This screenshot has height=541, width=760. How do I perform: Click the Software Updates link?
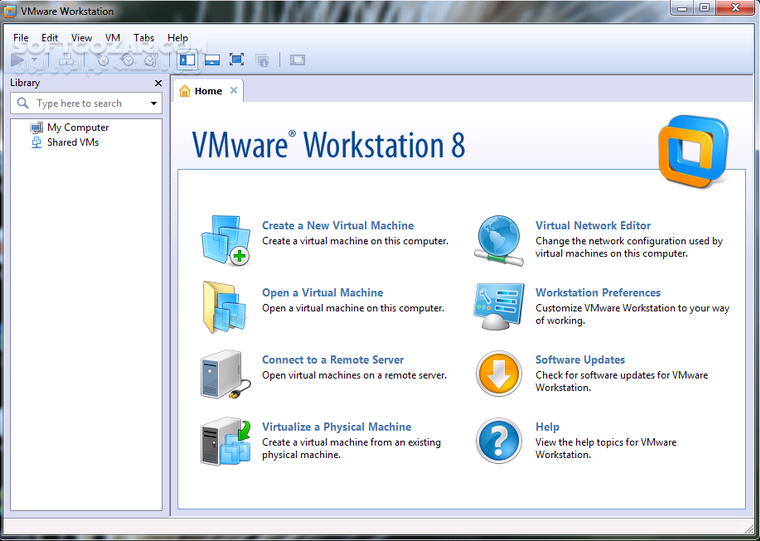click(x=580, y=360)
